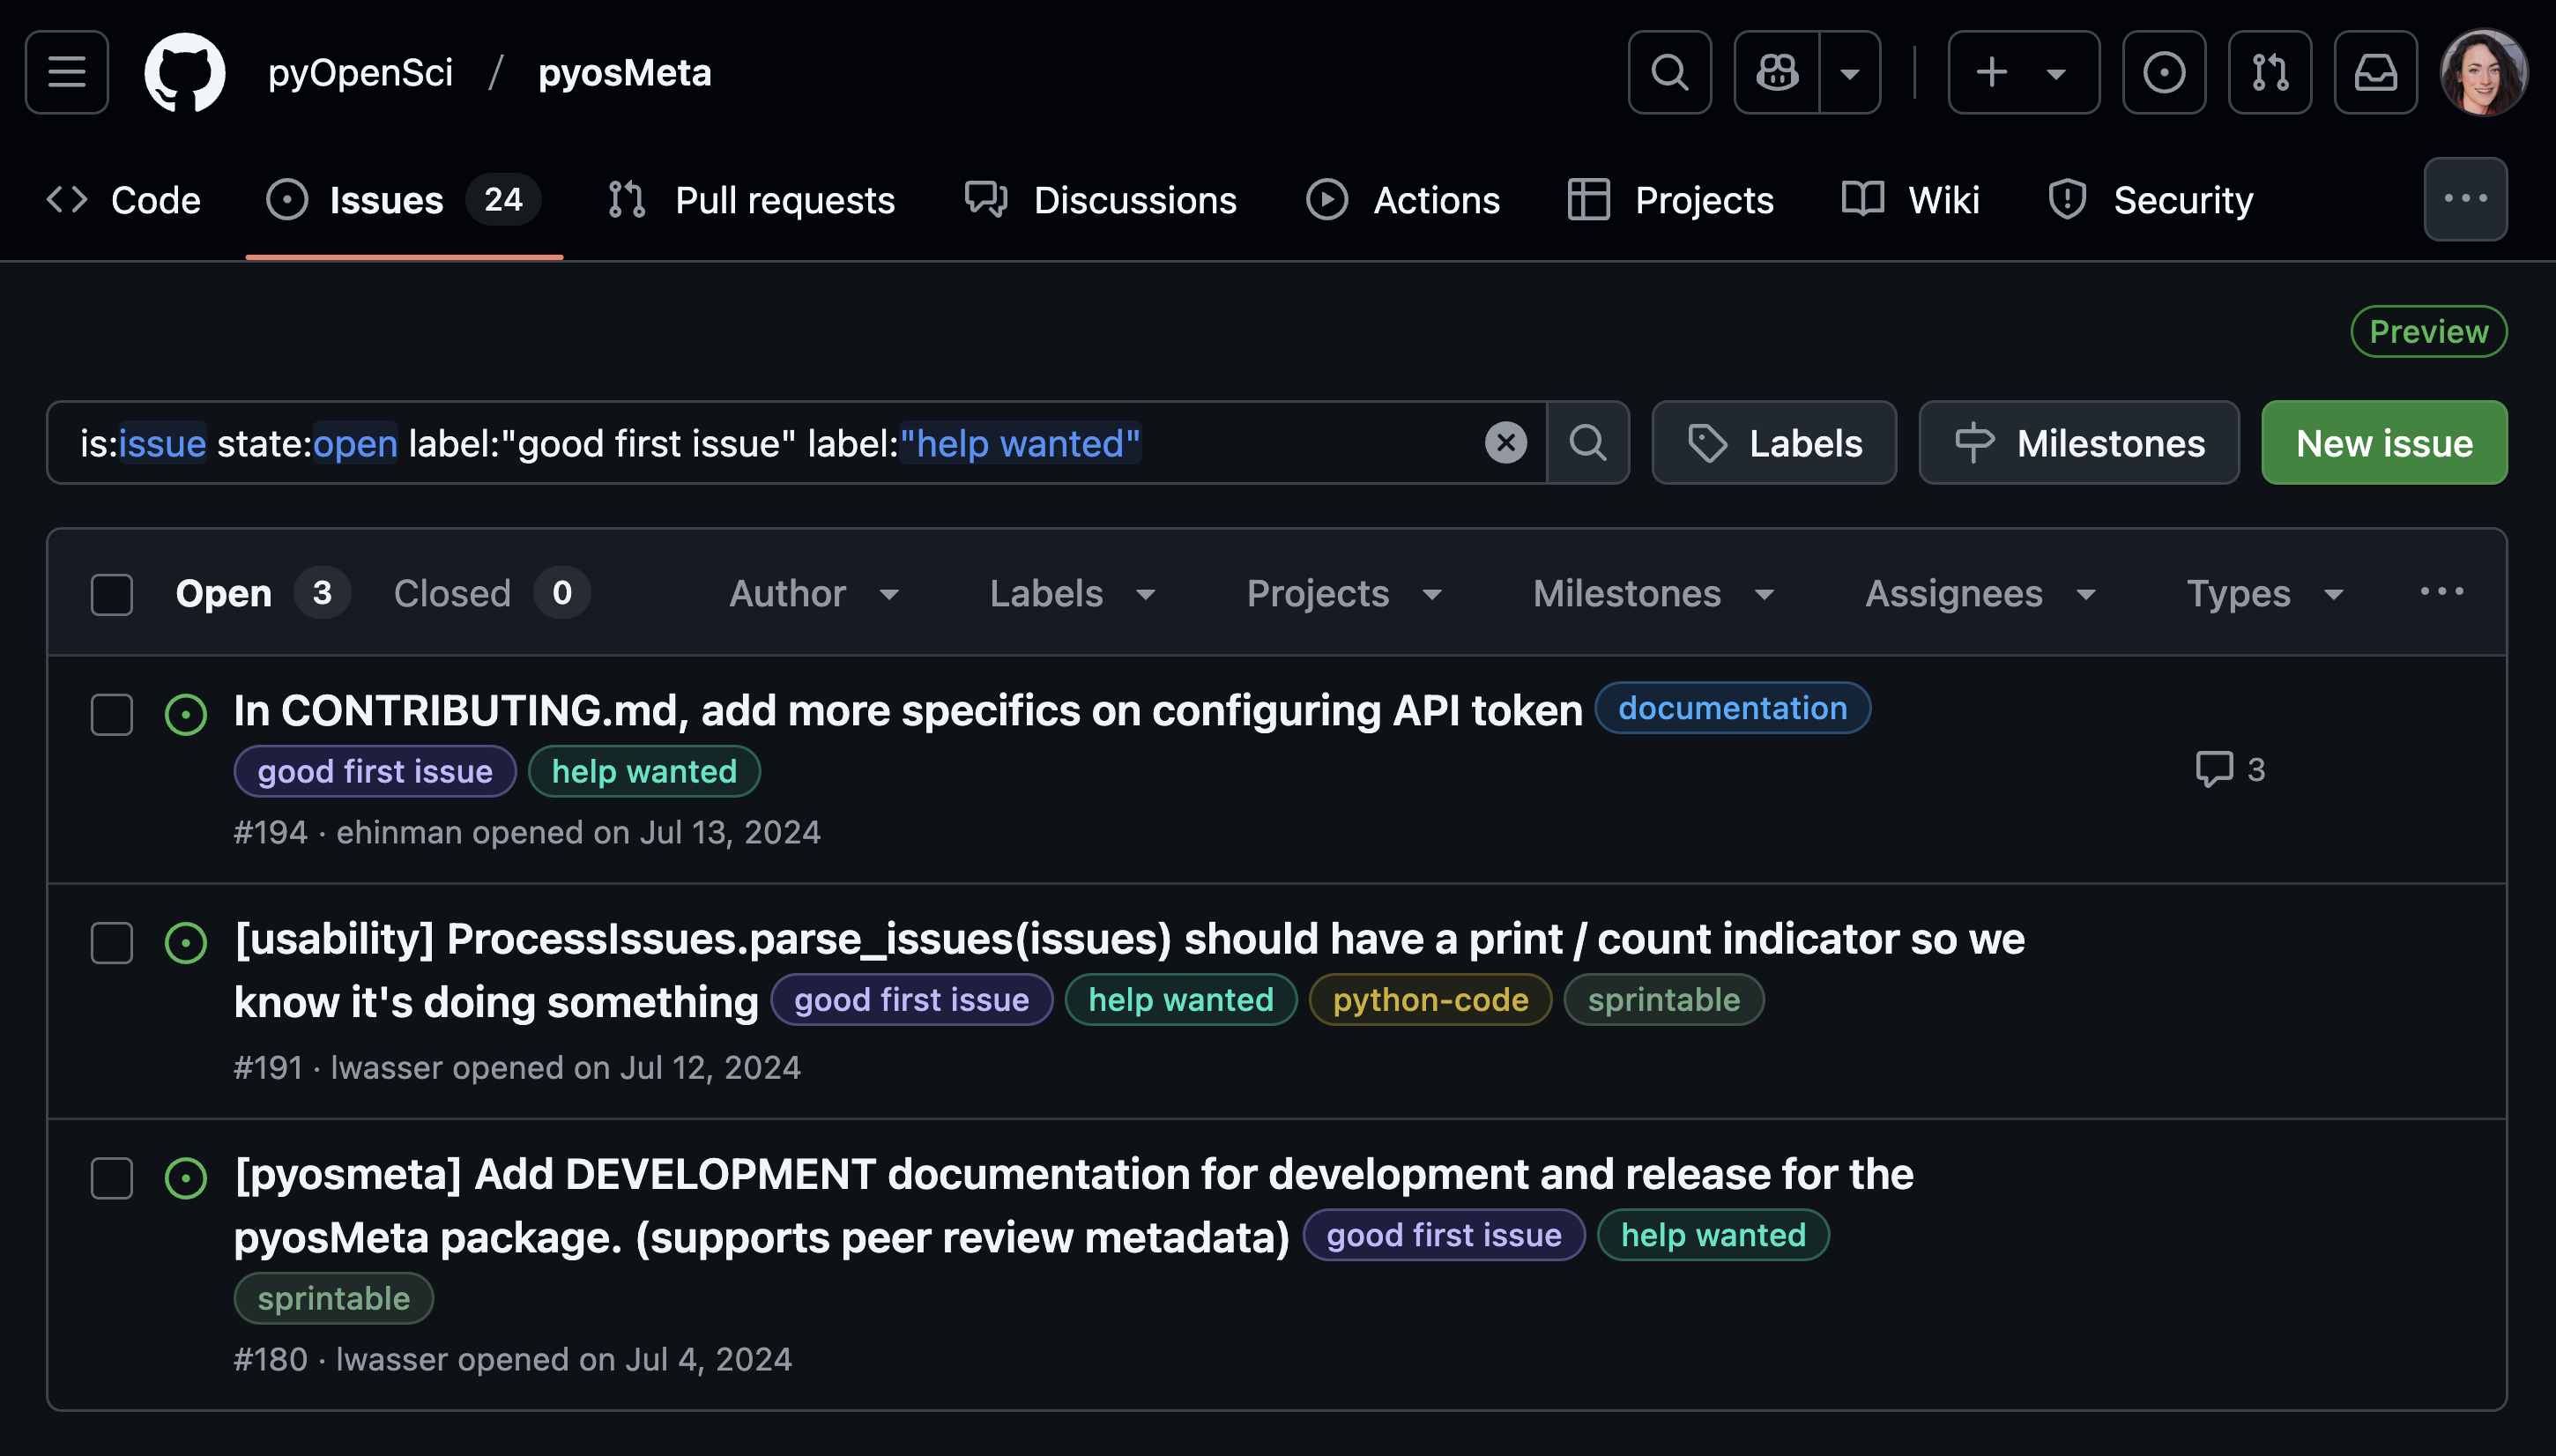
Task: Open Copilot chat icon
Action: 1777,72
